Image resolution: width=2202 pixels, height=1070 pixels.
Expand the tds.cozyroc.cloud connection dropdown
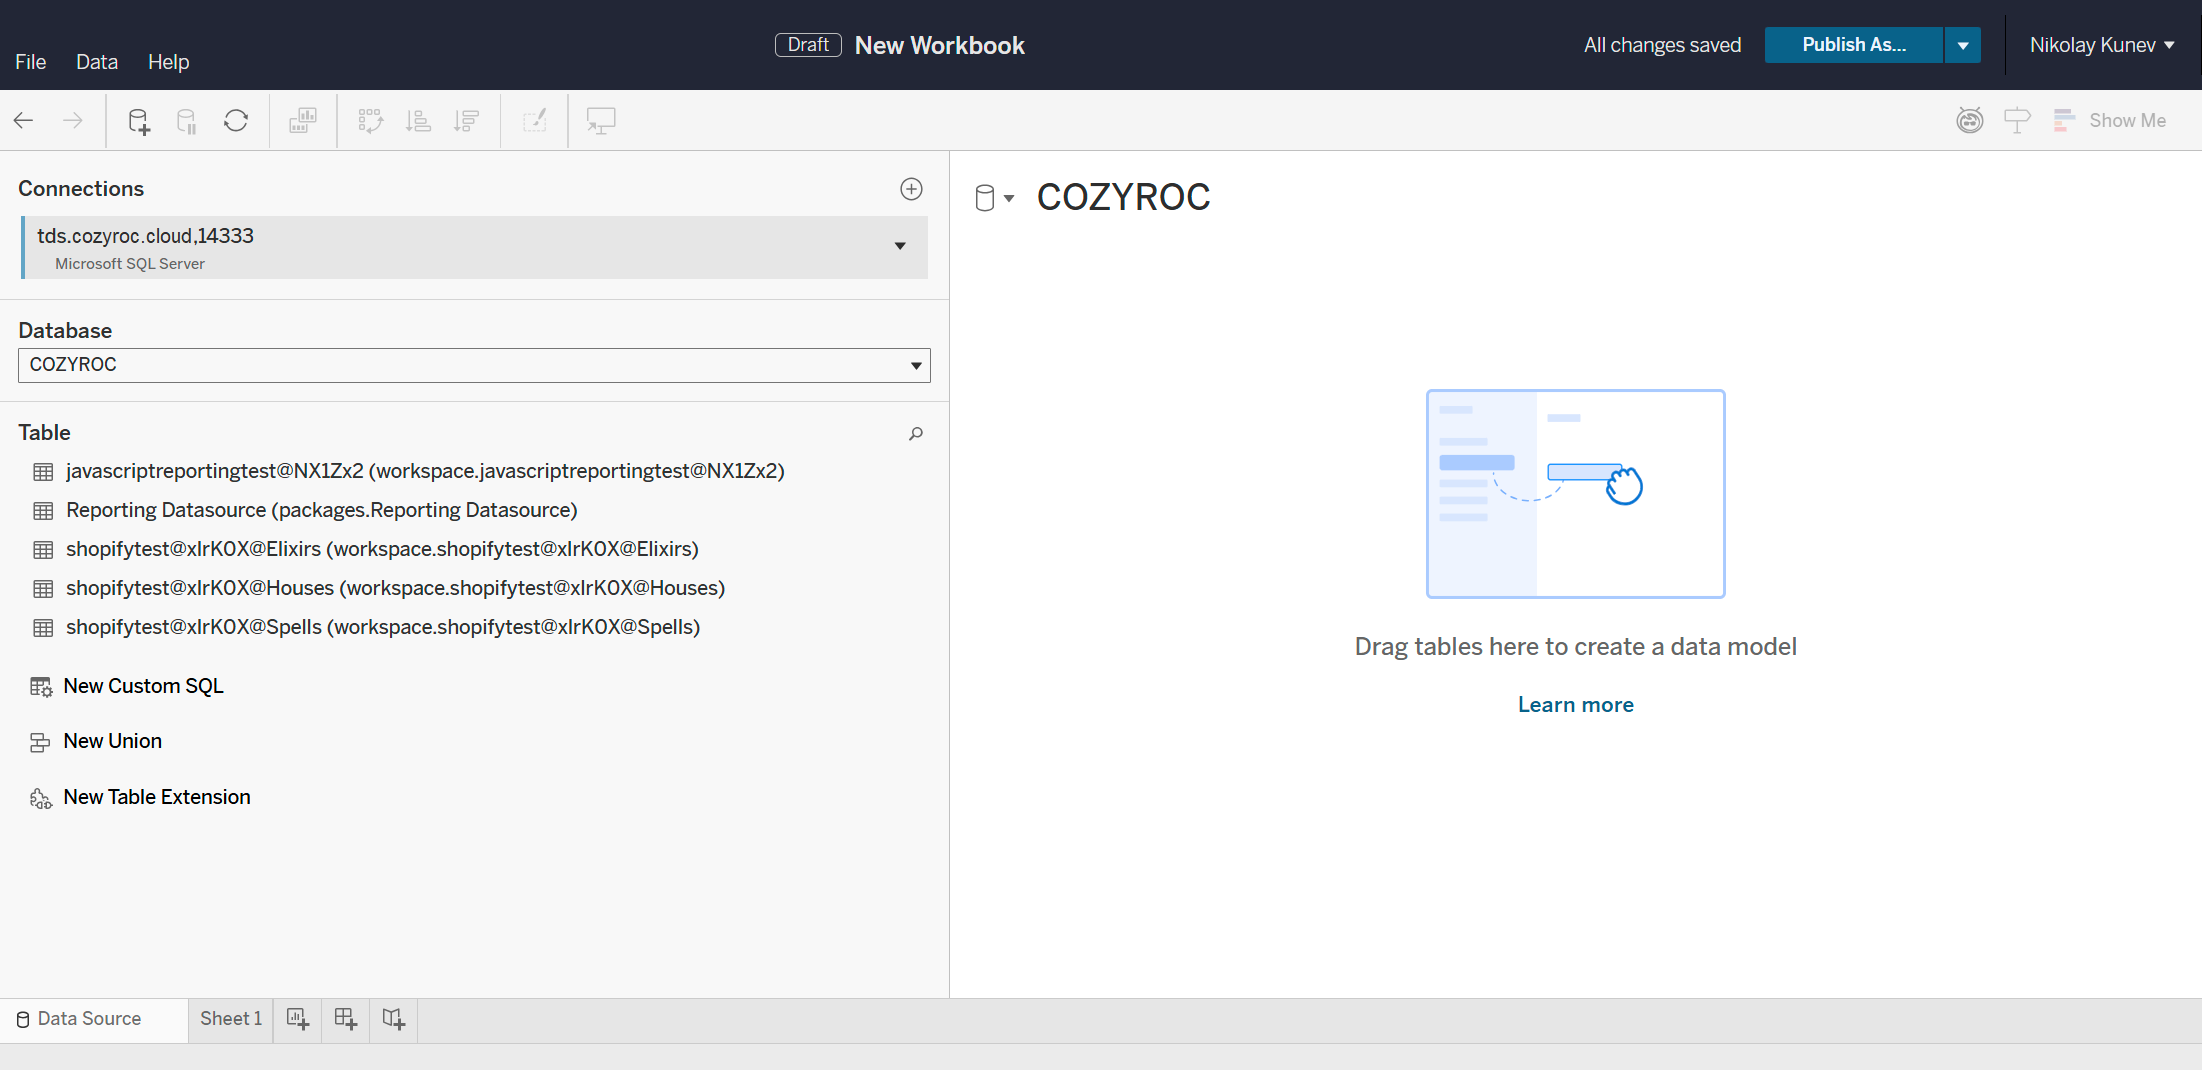click(900, 246)
